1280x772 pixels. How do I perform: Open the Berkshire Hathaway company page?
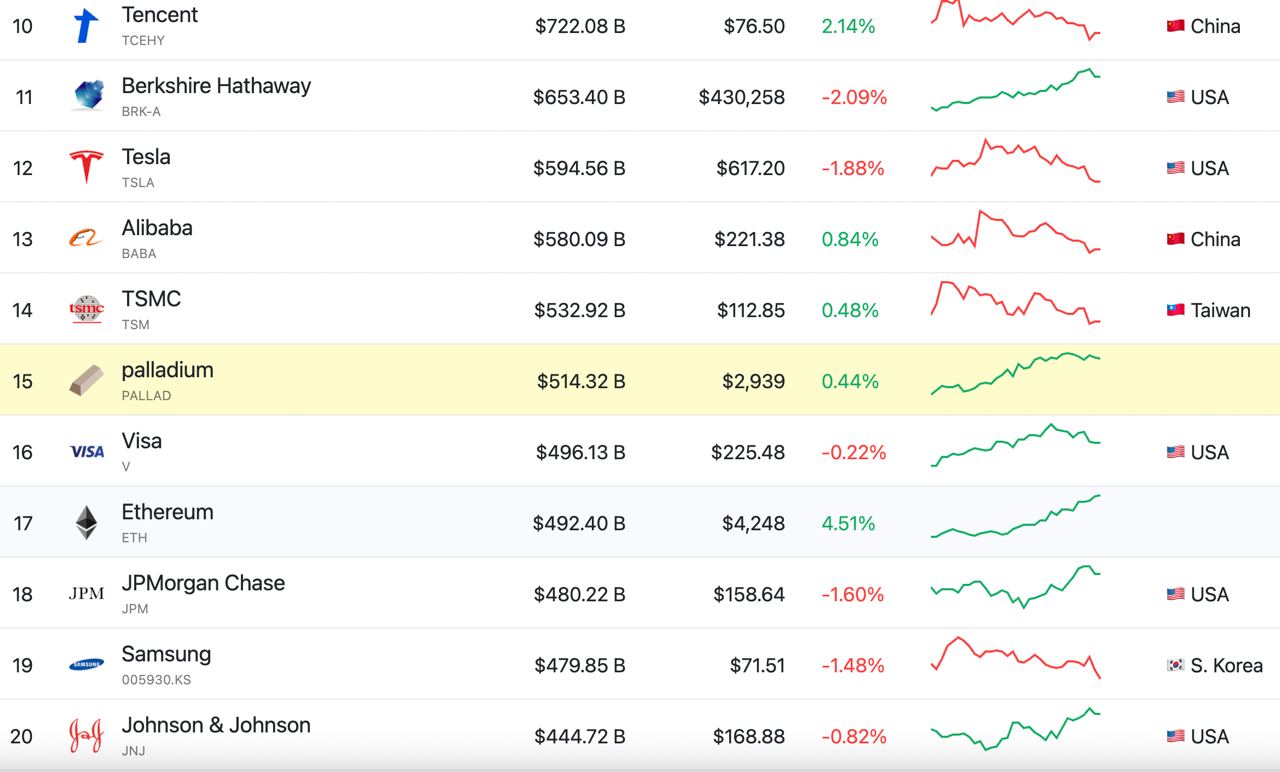click(x=216, y=86)
